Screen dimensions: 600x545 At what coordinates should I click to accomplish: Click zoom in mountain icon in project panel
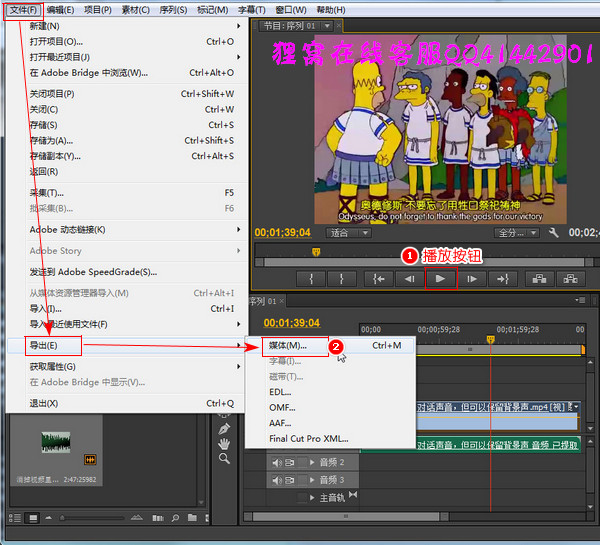137,518
